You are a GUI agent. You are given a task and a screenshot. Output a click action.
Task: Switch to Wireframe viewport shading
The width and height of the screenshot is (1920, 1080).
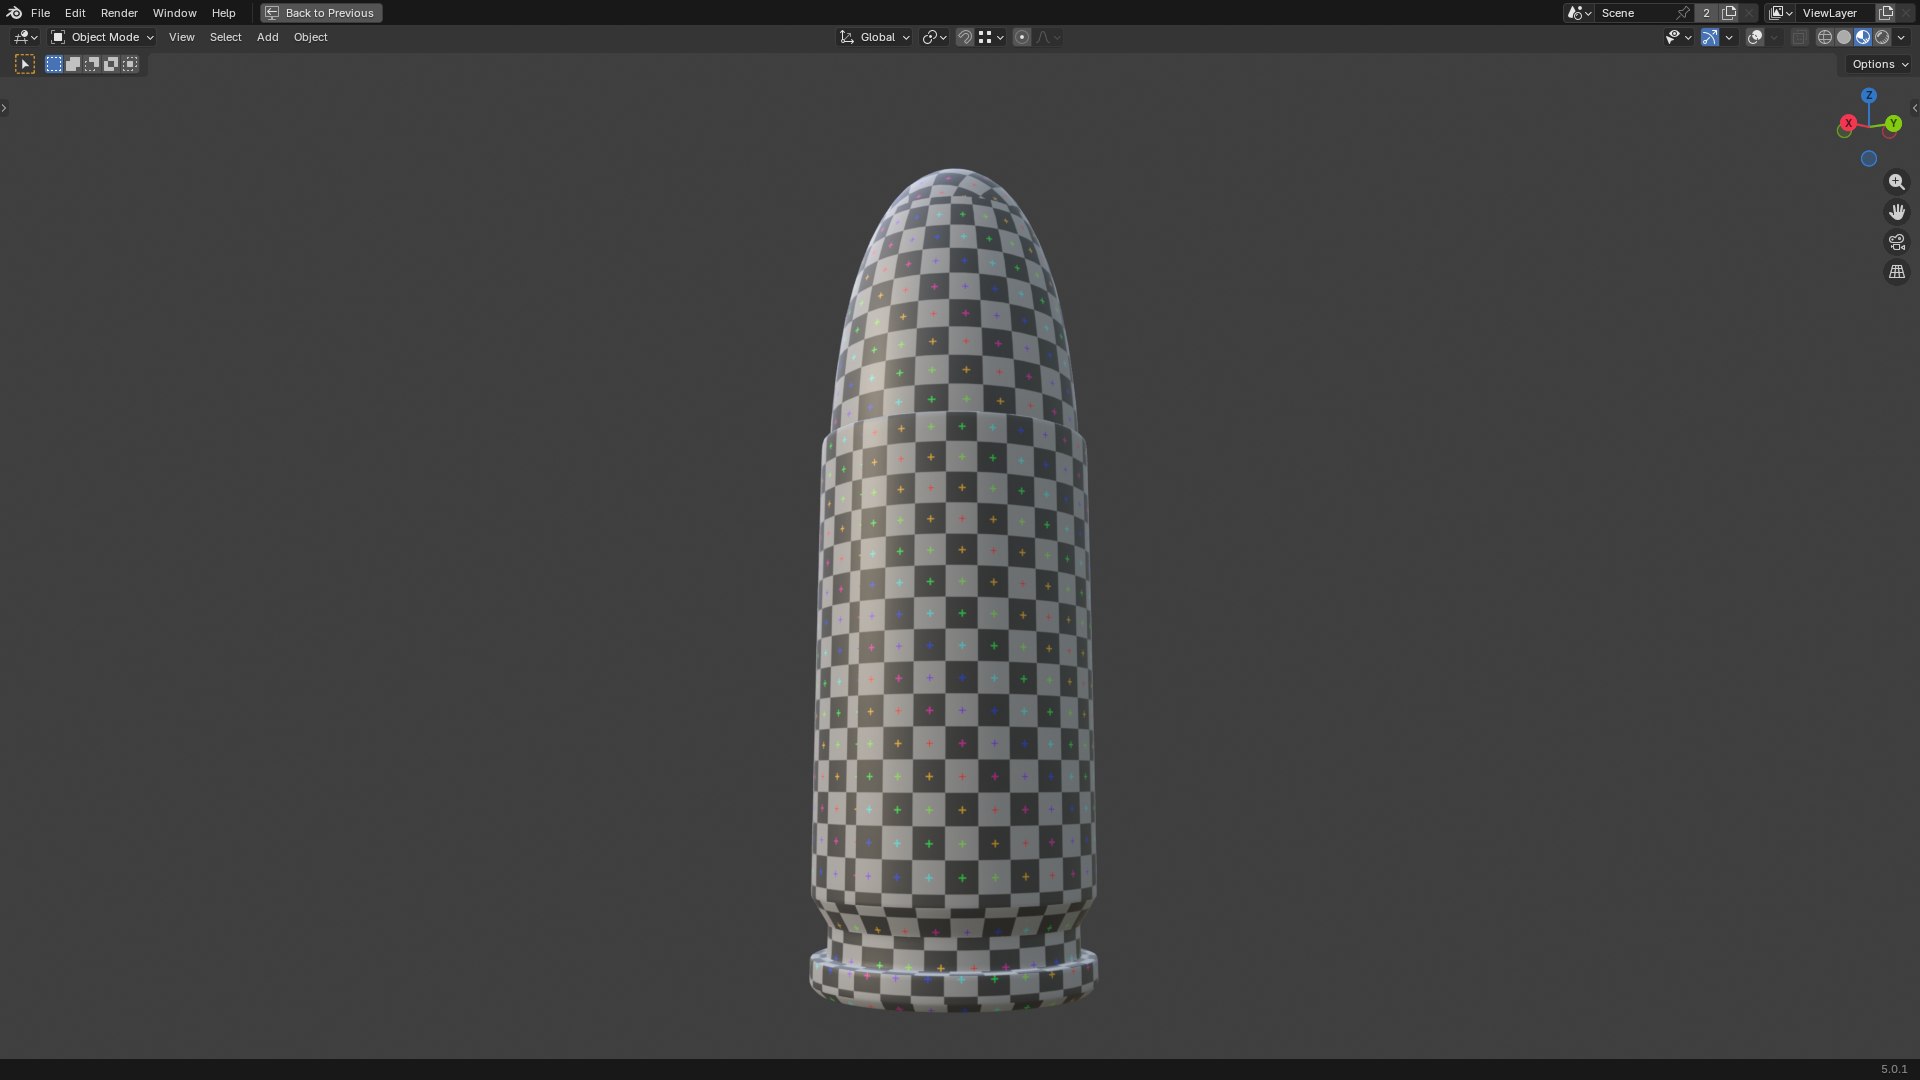click(1825, 37)
